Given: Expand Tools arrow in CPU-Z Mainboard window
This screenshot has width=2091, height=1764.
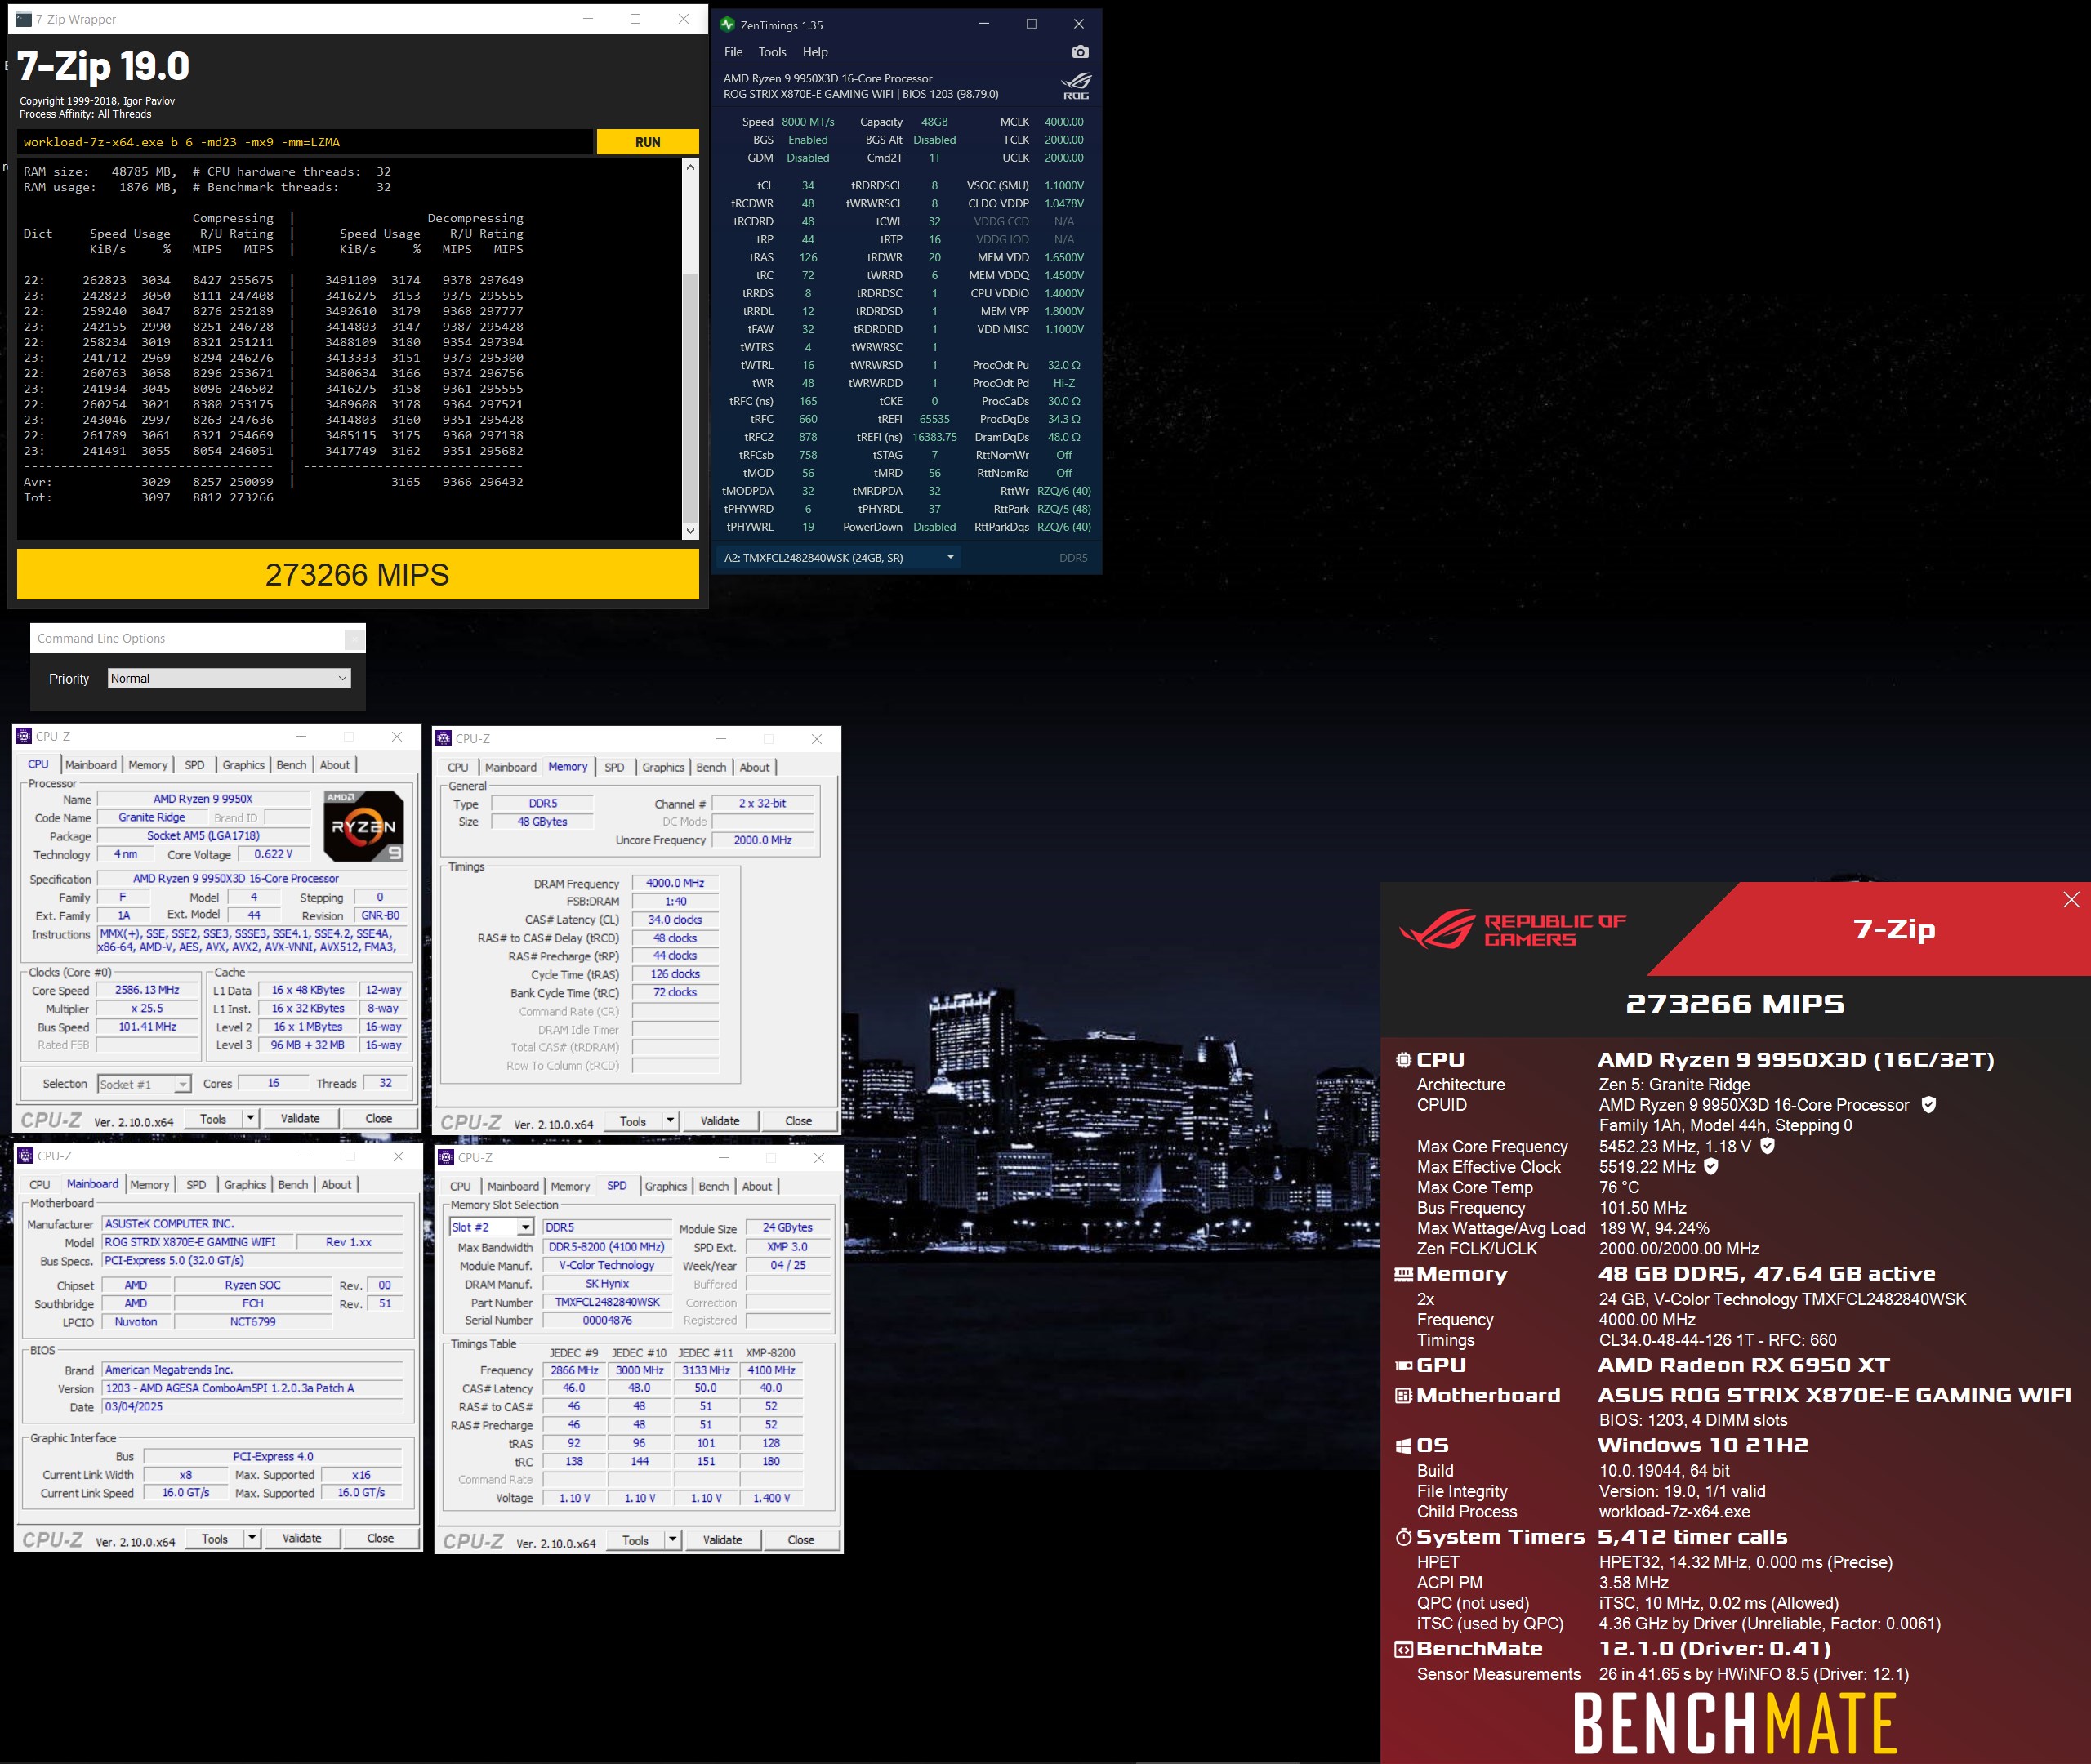Looking at the screenshot, I should pos(252,1539).
